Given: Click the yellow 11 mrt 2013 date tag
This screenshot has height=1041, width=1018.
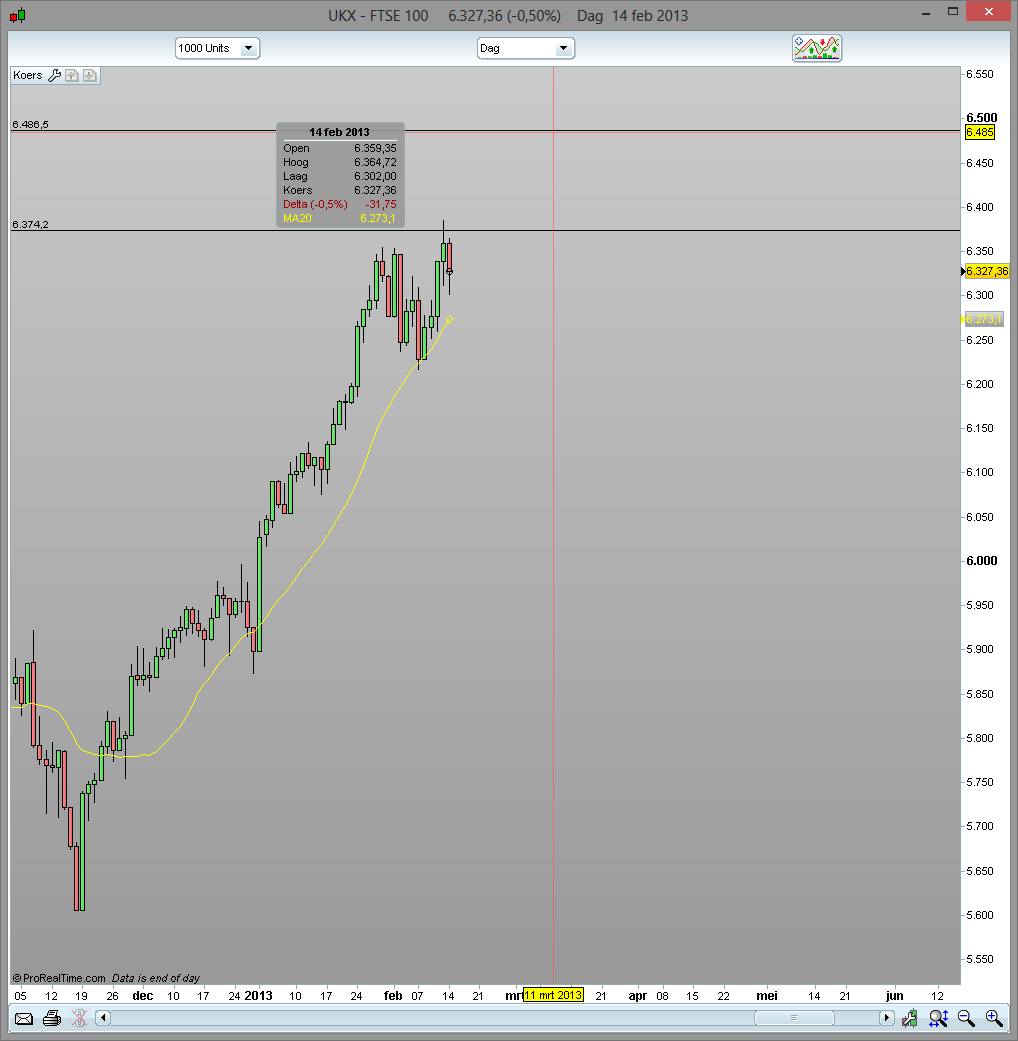Looking at the screenshot, I should pyautogui.click(x=553, y=995).
